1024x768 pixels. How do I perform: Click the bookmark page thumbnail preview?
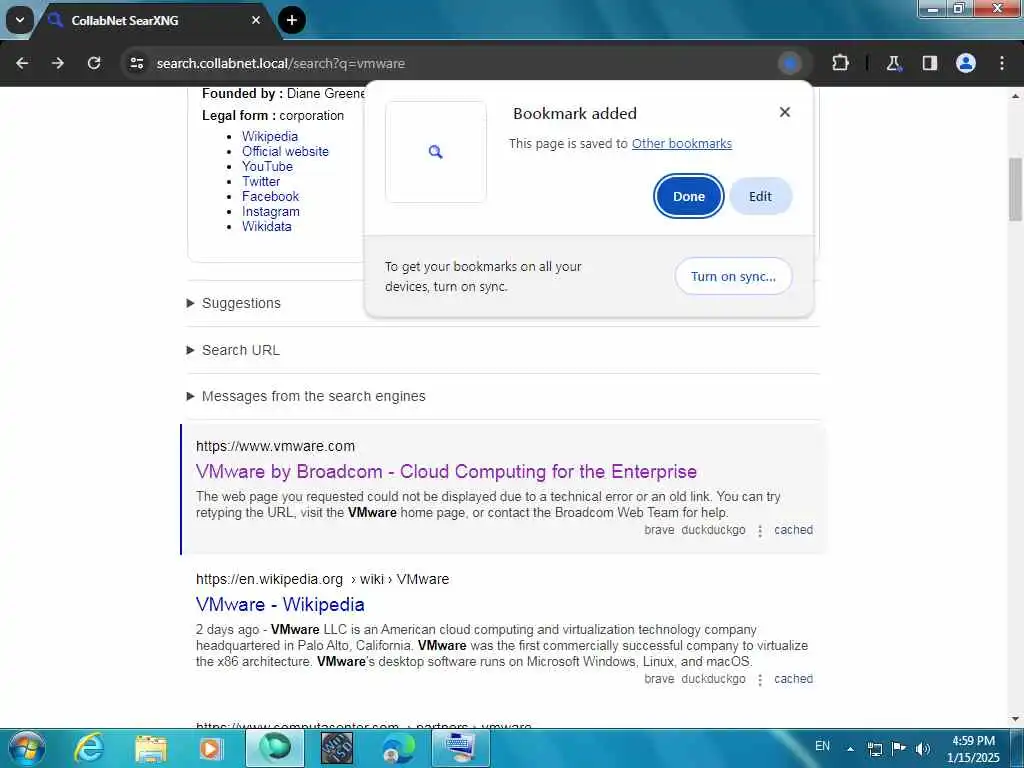[436, 152]
